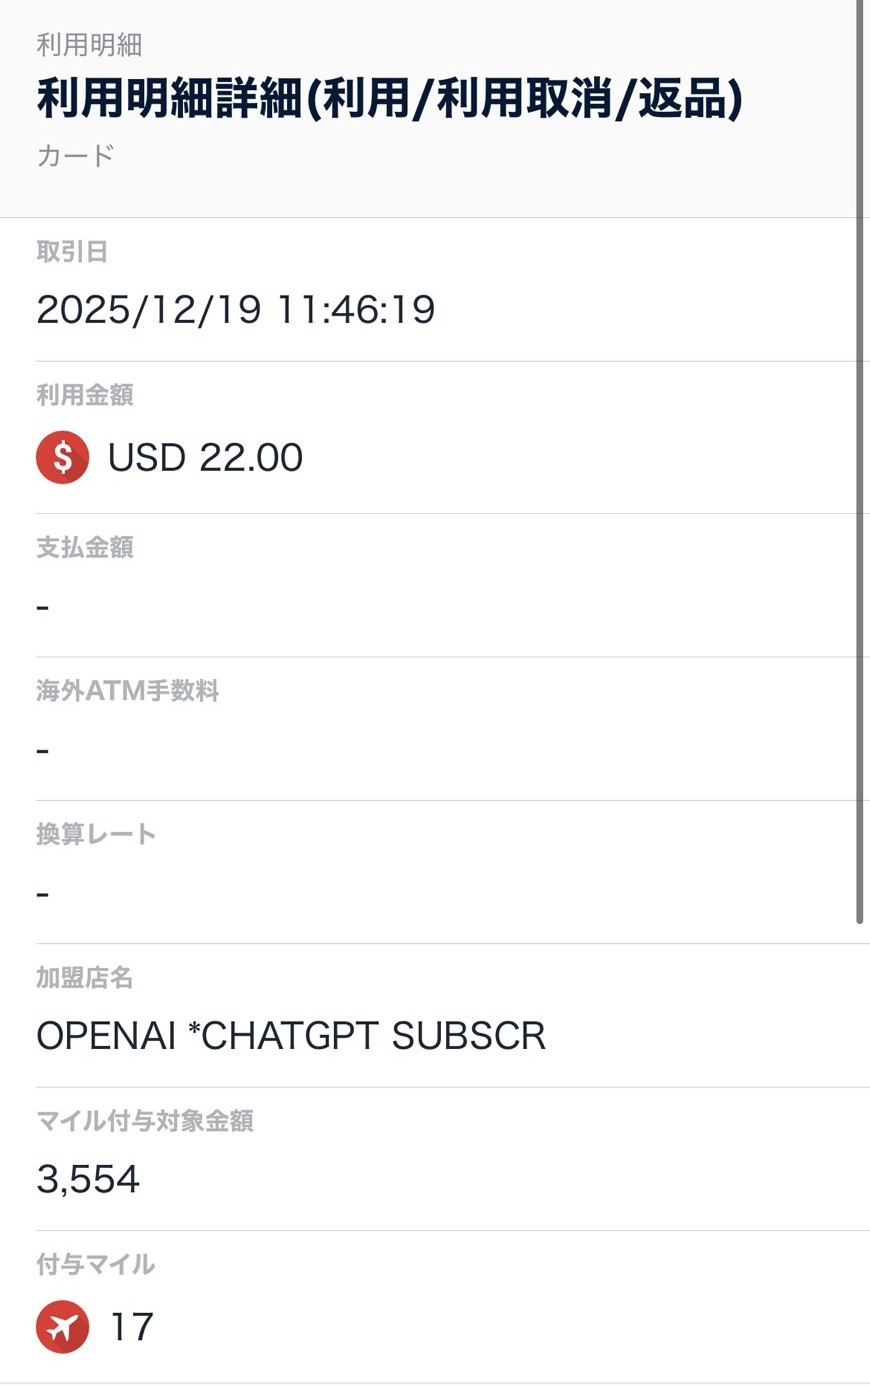Click the 支払金額 field label
Image resolution: width=870 pixels, height=1386 pixels.
pos(85,547)
